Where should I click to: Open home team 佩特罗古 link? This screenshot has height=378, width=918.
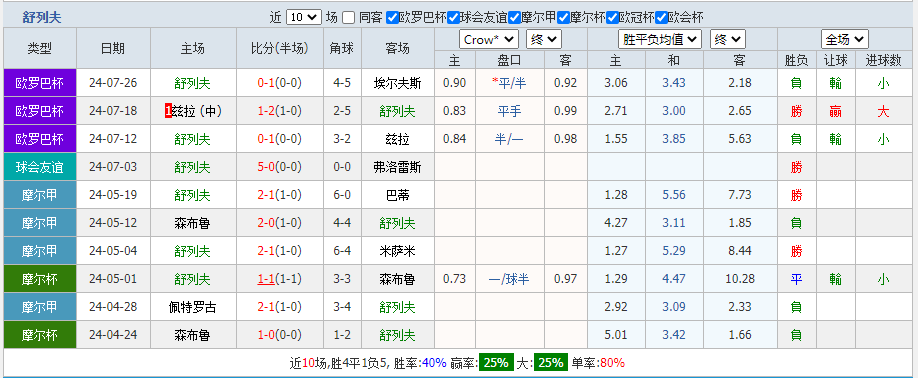pos(193,307)
